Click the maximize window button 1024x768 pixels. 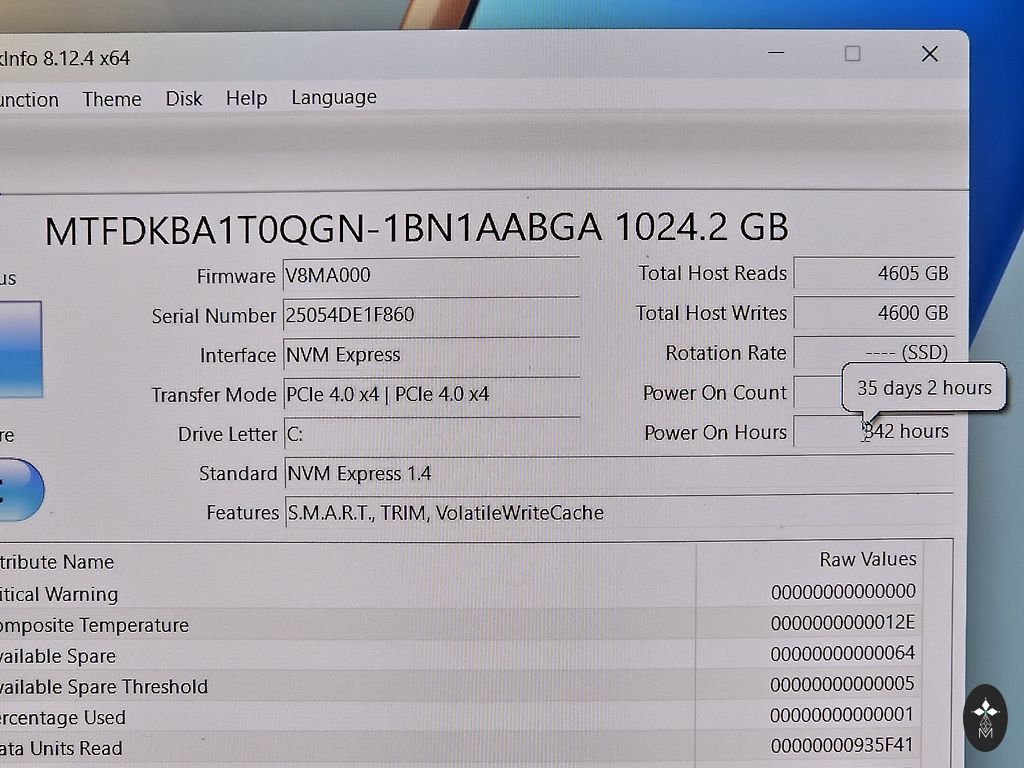[x=852, y=54]
